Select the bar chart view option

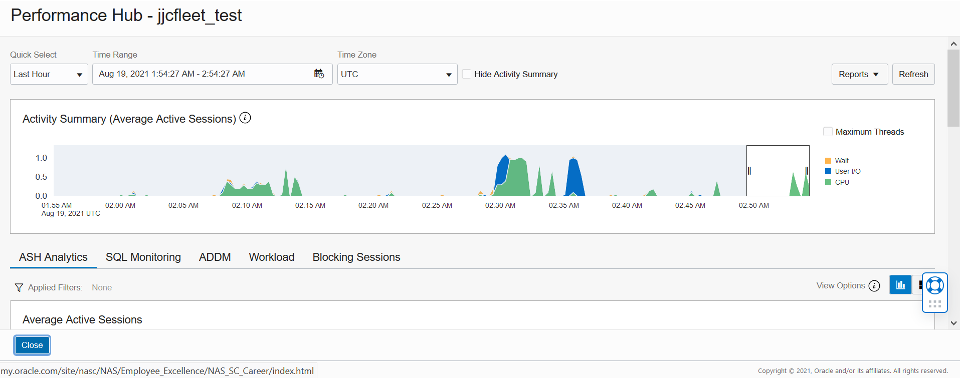point(900,285)
